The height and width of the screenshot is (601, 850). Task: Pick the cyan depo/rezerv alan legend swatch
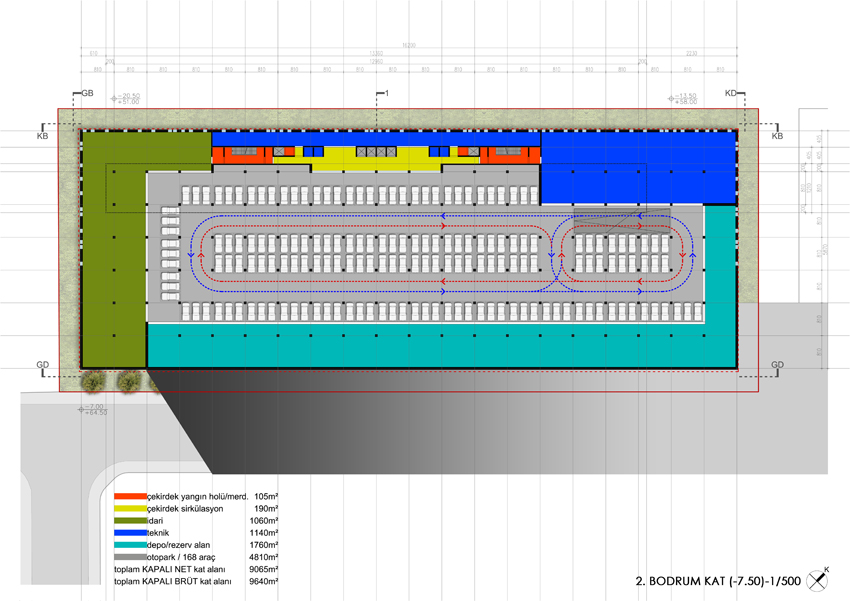[130, 545]
